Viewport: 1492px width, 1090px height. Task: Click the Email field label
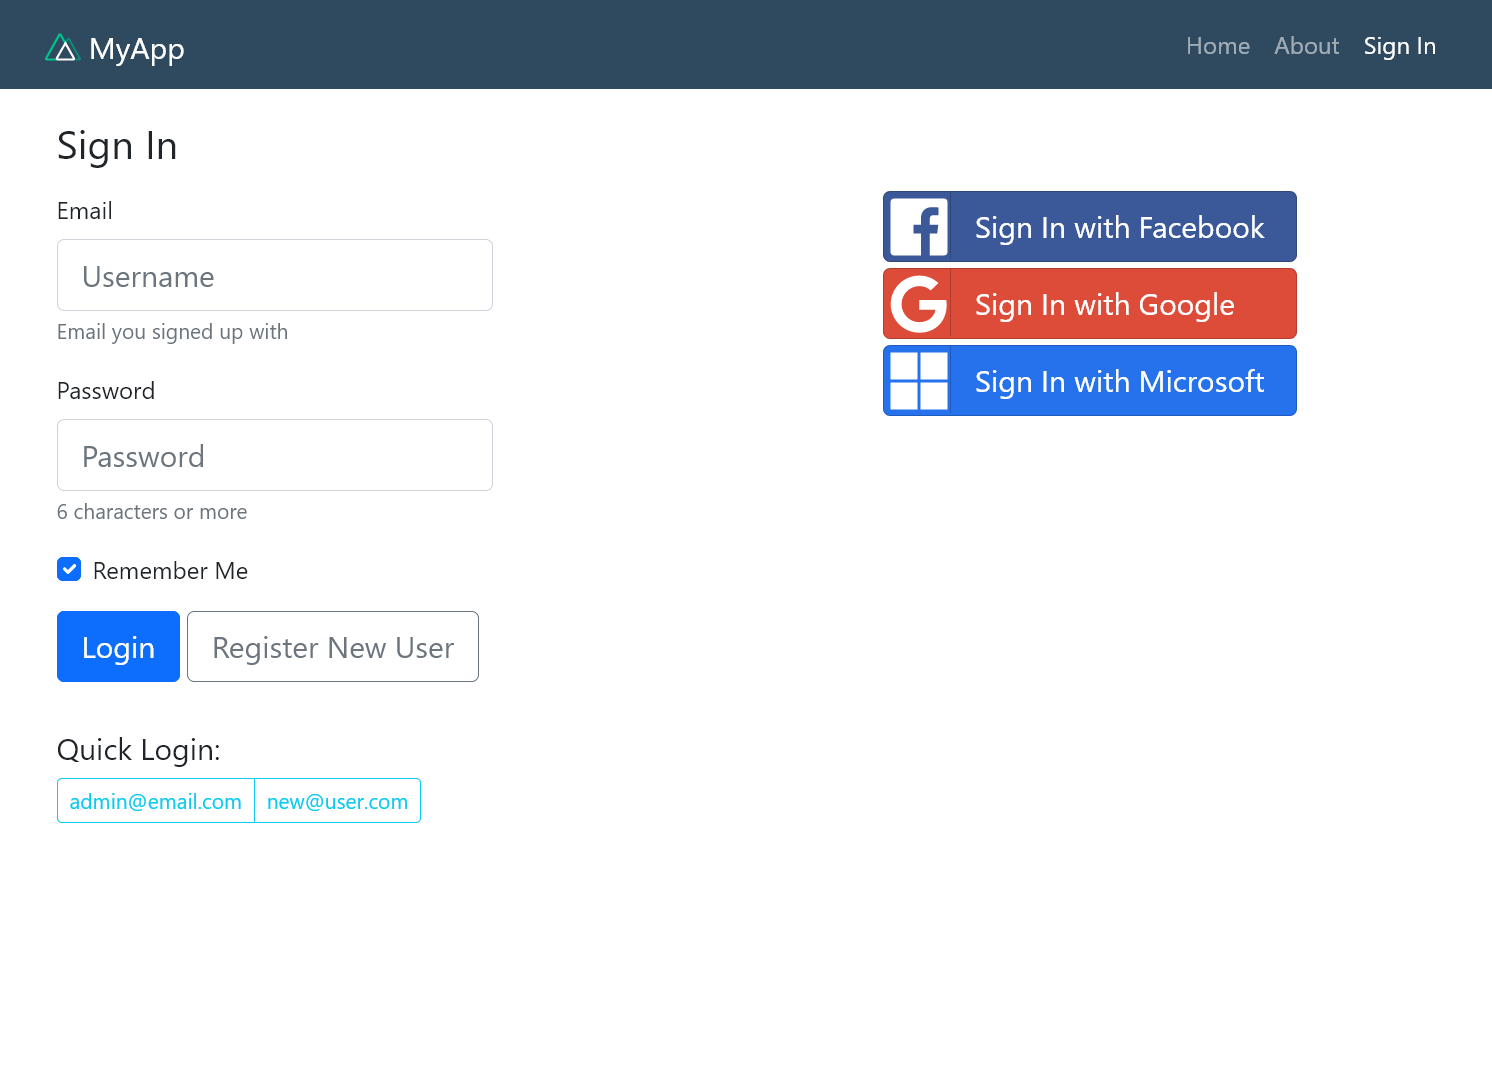coord(85,211)
